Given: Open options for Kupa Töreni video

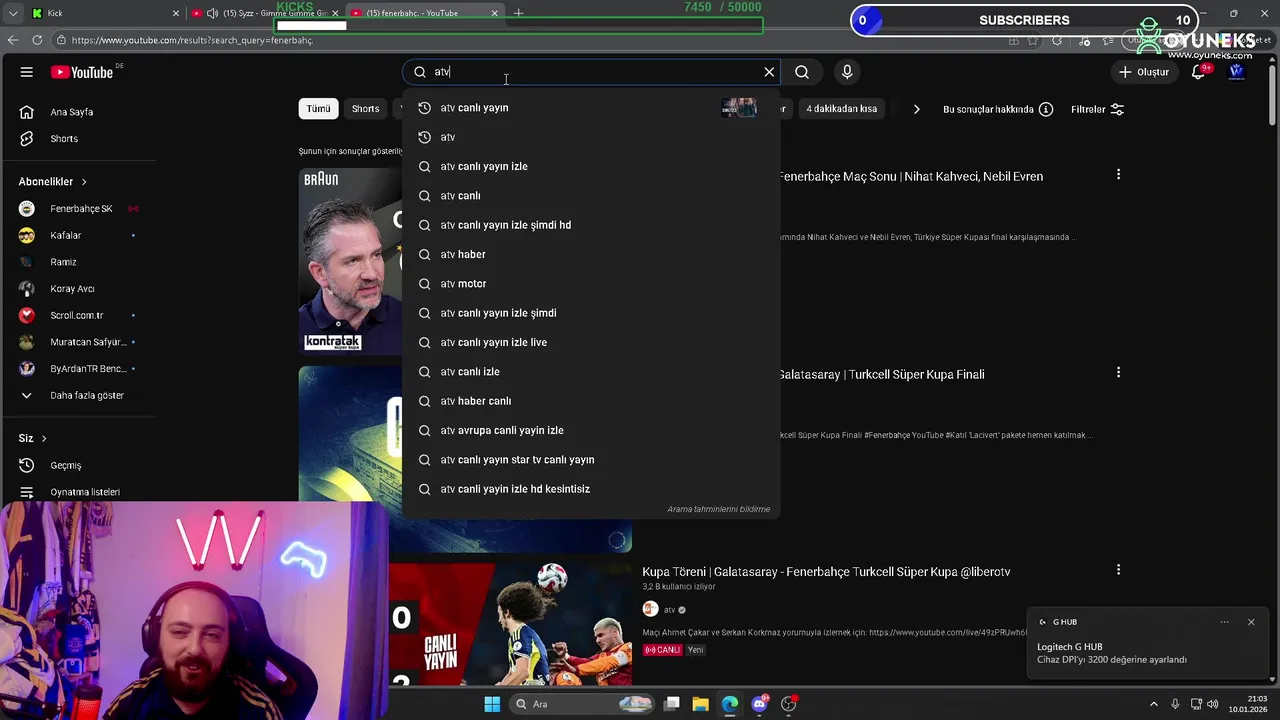Looking at the screenshot, I should pos(1118,570).
